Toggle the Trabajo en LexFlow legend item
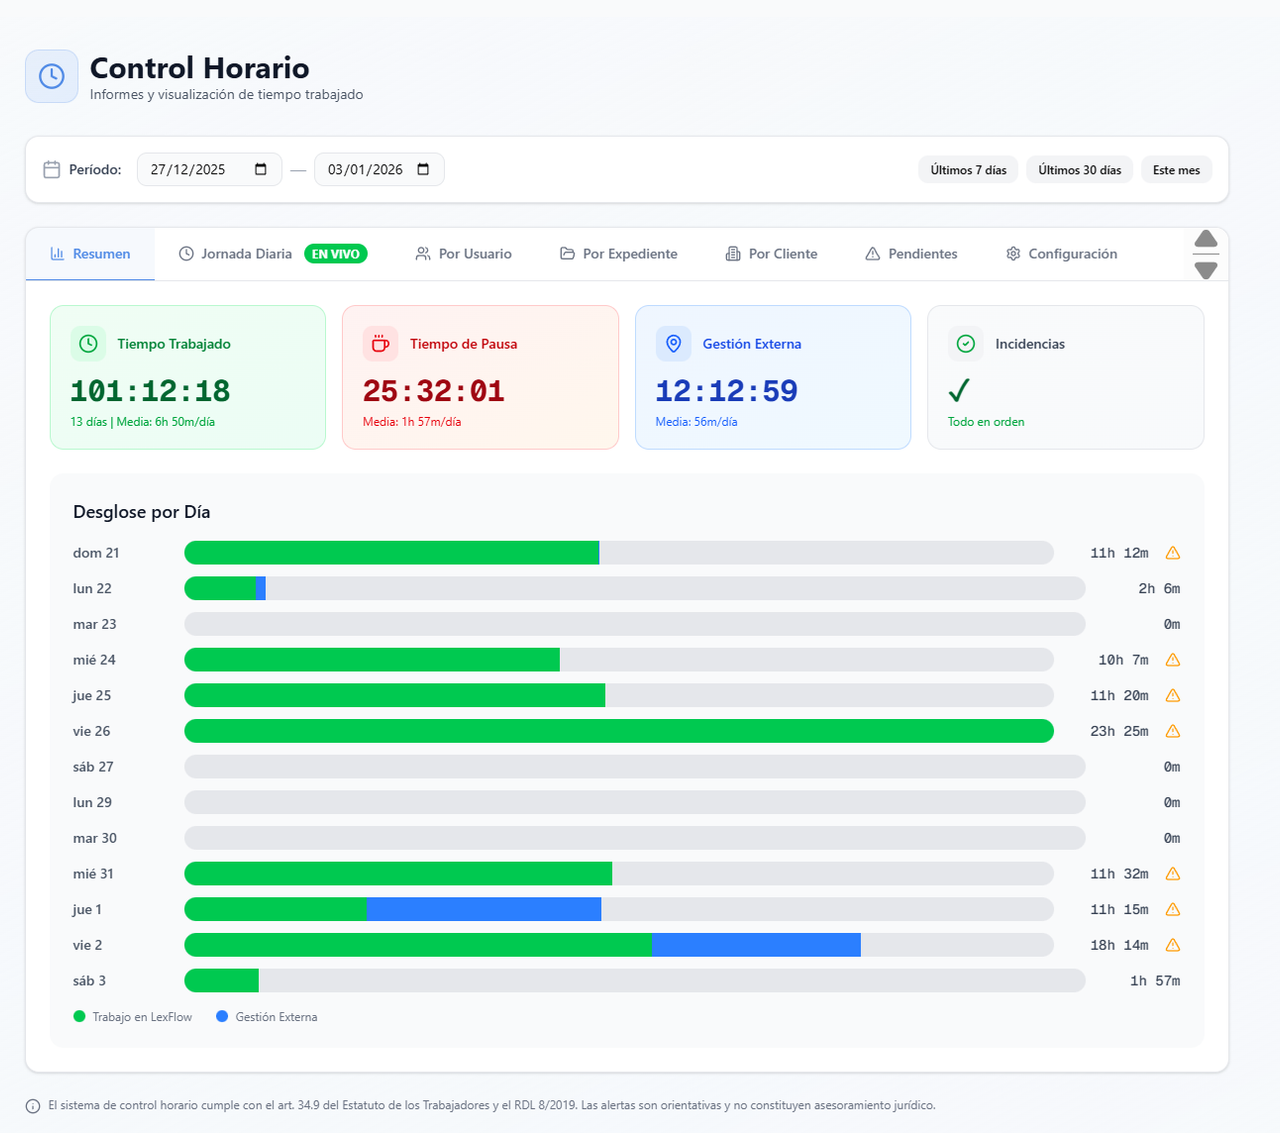This screenshot has height=1133, width=1280. (x=131, y=1016)
